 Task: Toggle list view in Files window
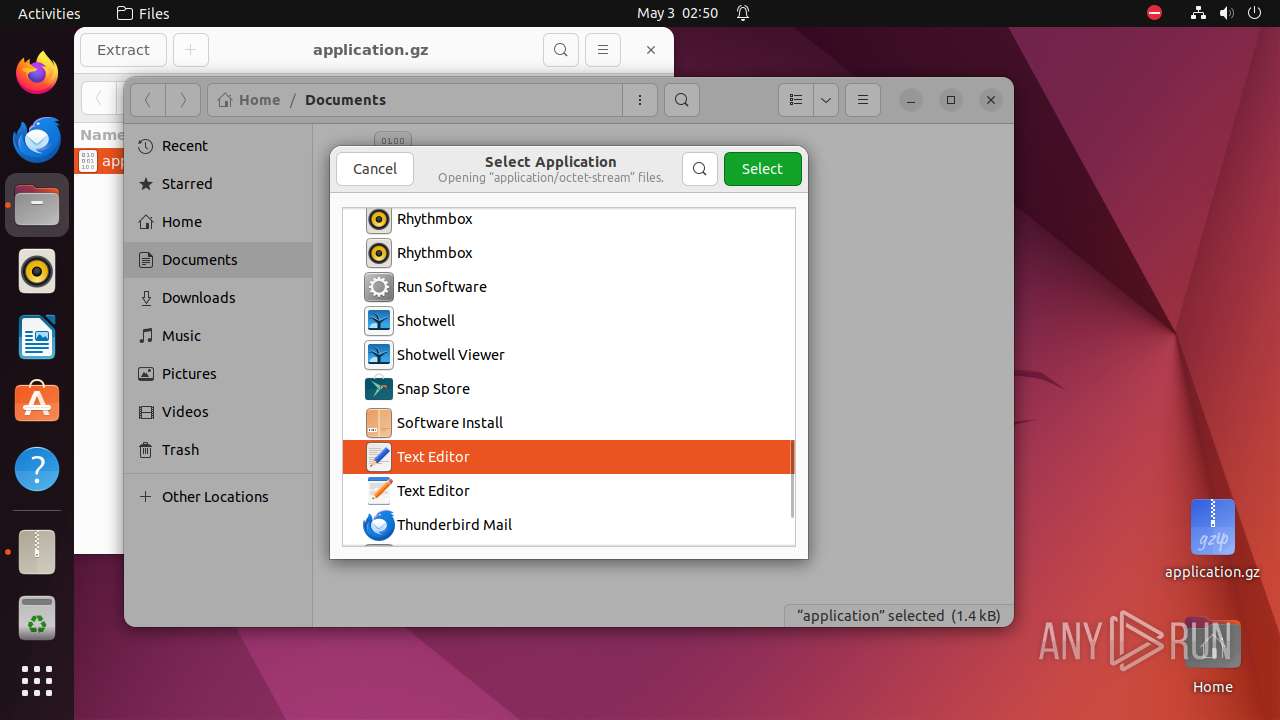click(796, 100)
